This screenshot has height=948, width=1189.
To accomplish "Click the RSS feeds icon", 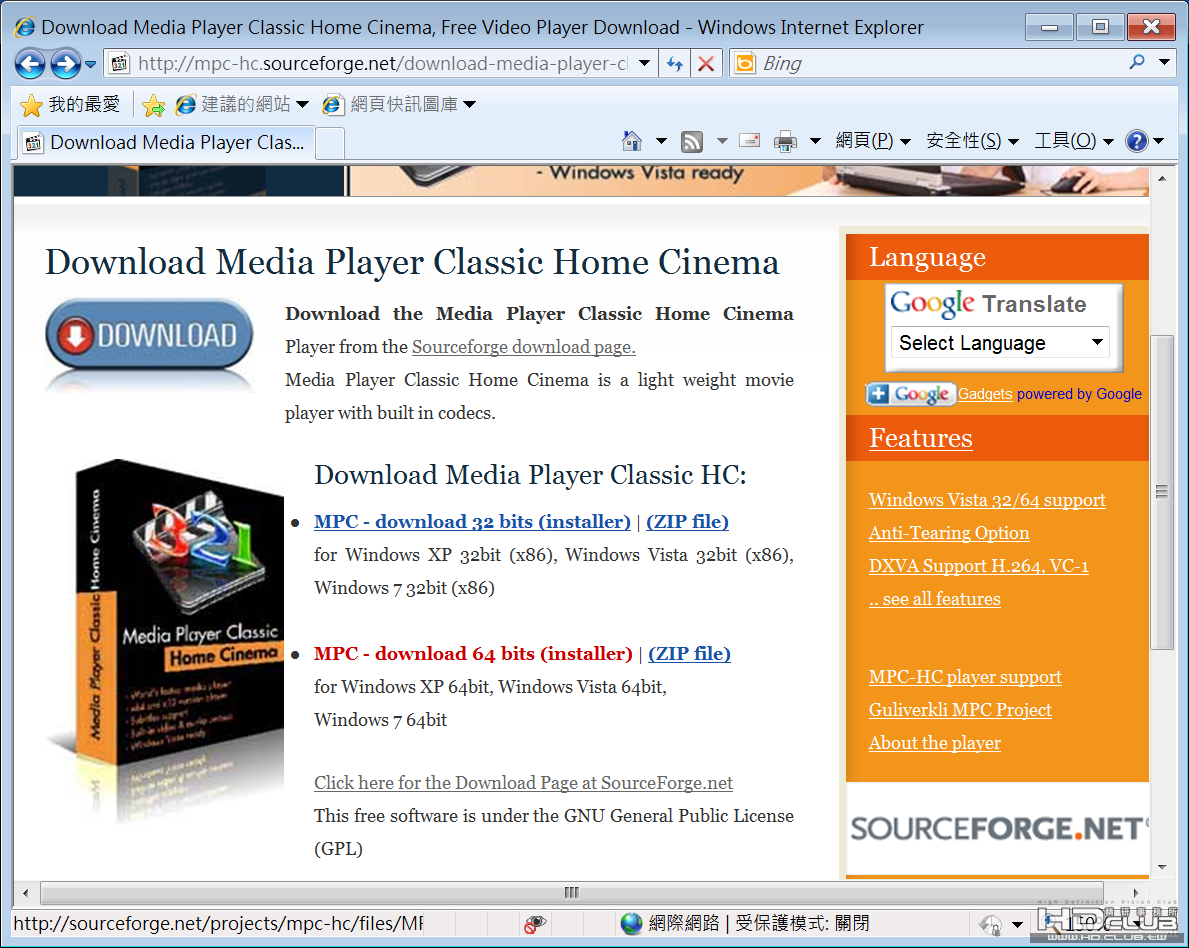I will [692, 141].
